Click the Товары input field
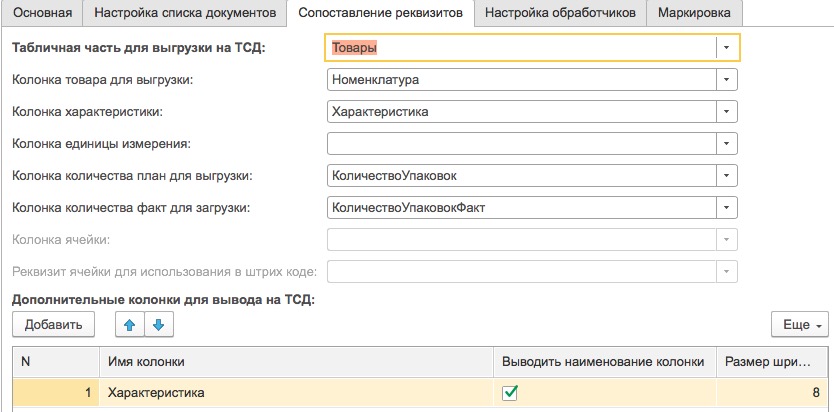This screenshot has height=412, width=834. (520, 48)
